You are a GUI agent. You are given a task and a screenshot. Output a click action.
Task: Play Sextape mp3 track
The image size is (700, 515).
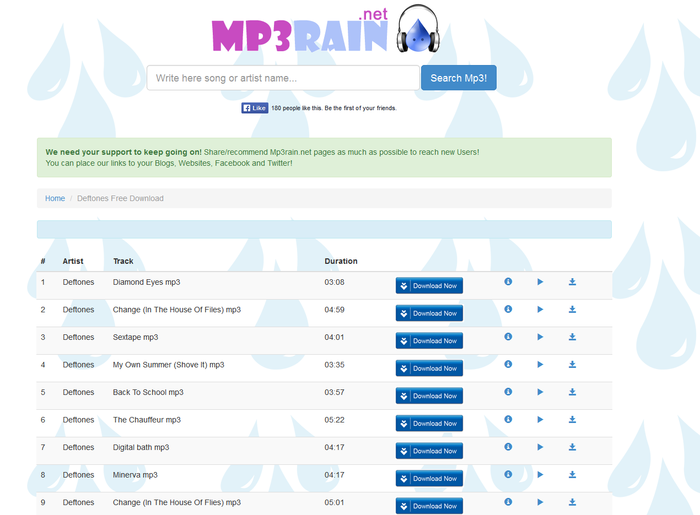tap(540, 337)
